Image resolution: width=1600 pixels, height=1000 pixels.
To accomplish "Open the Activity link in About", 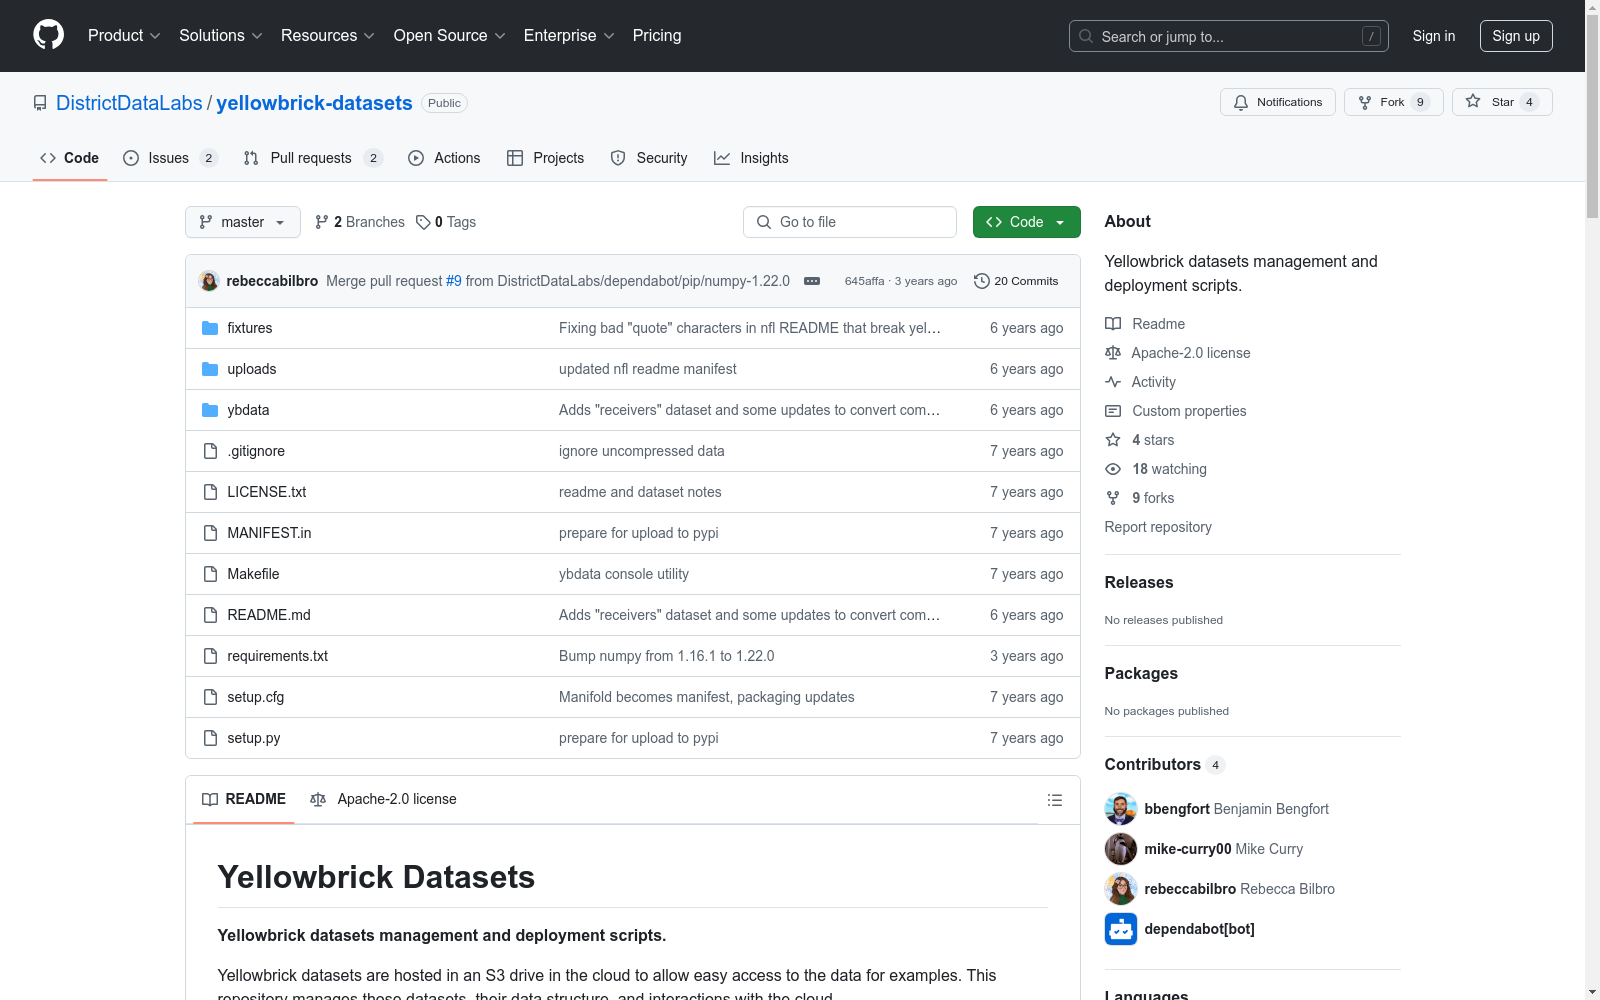I will (1153, 382).
